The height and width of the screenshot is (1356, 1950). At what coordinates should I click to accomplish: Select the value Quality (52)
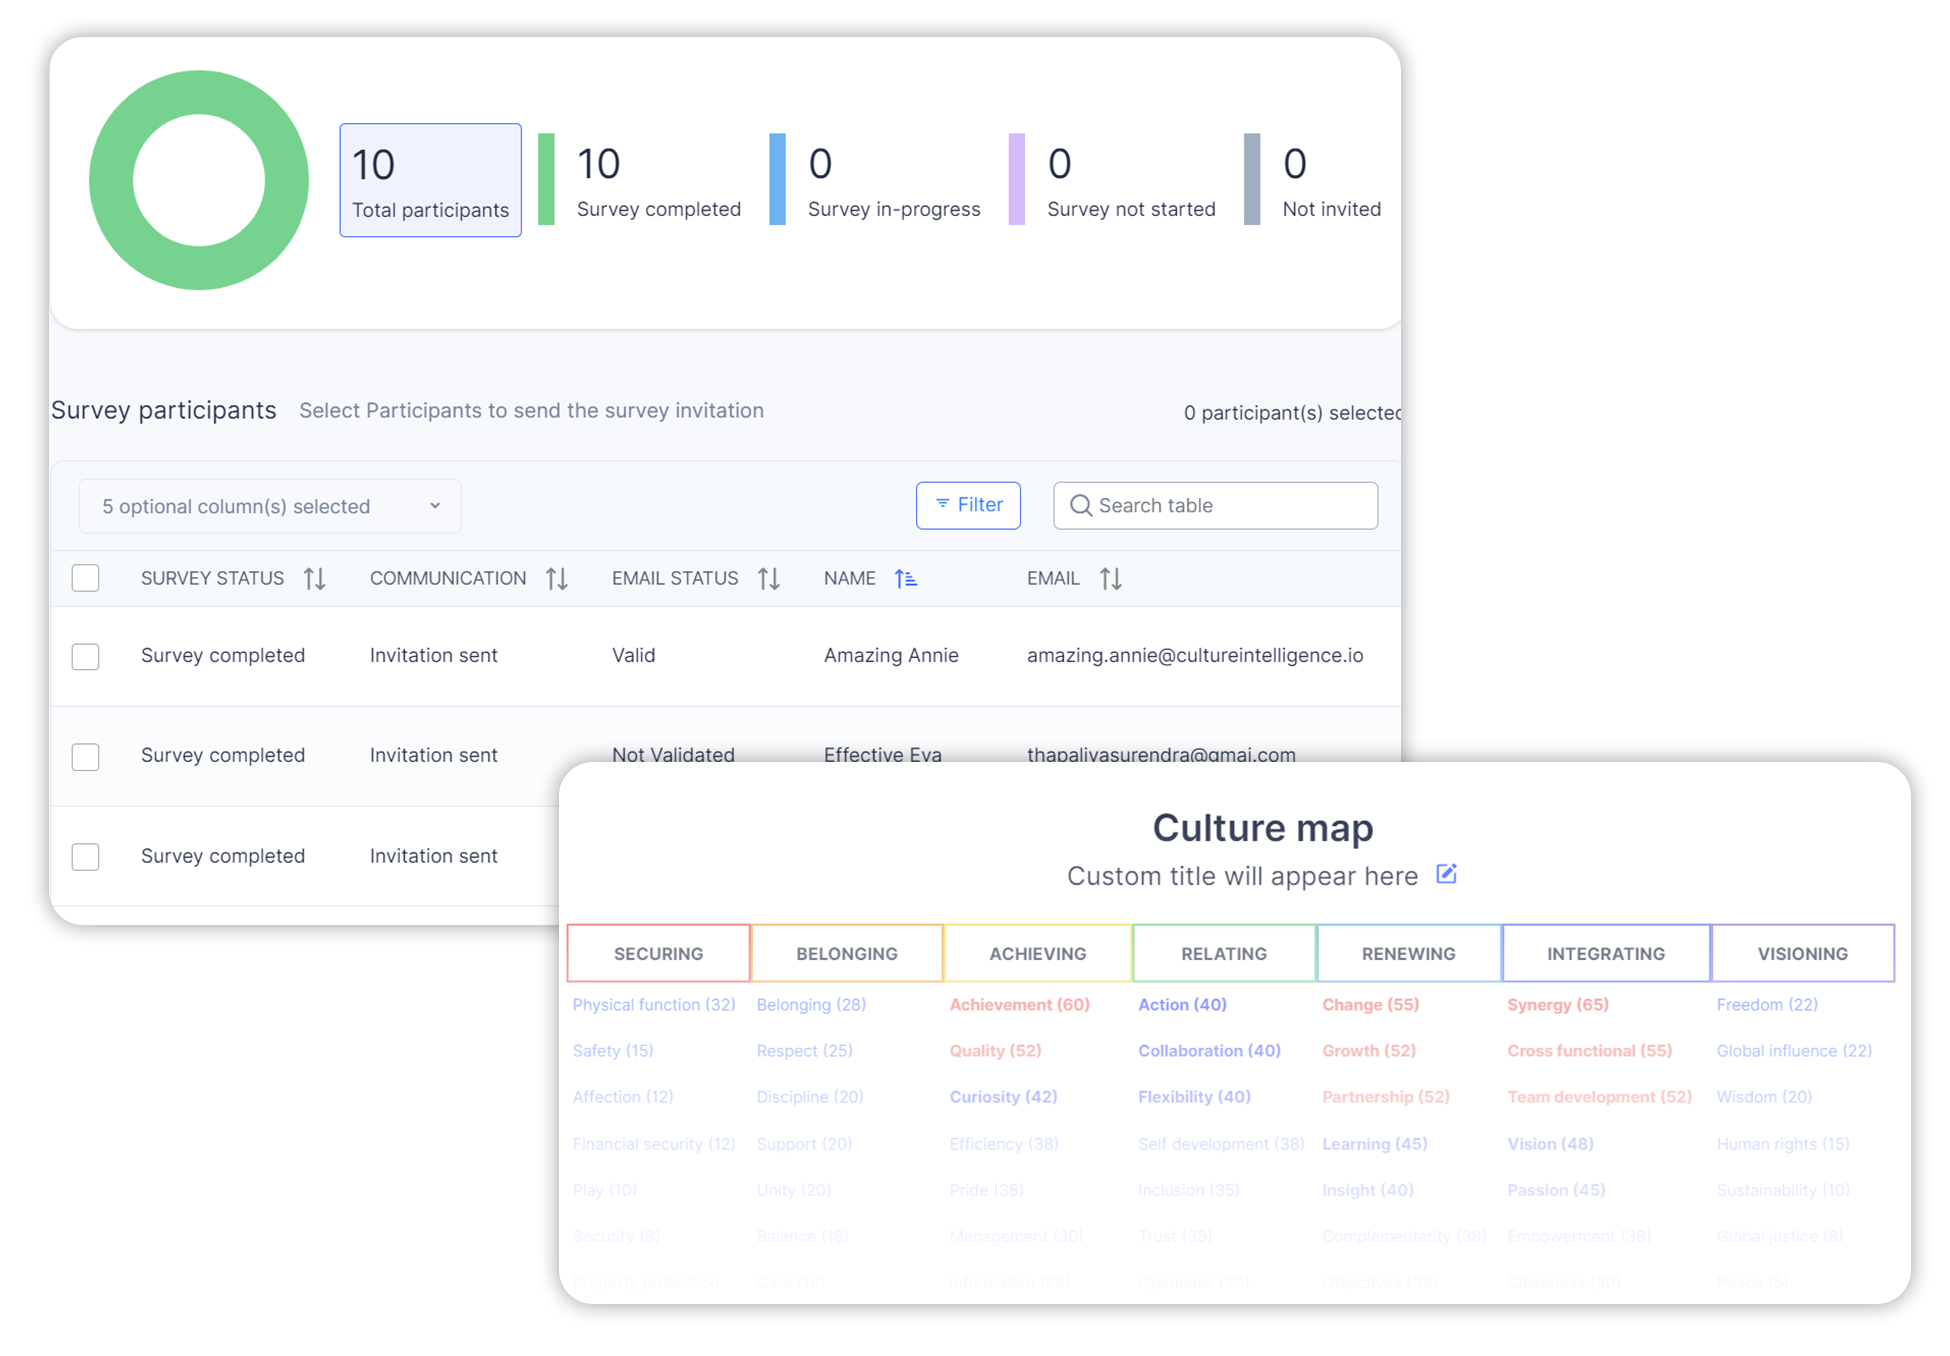click(x=995, y=1050)
